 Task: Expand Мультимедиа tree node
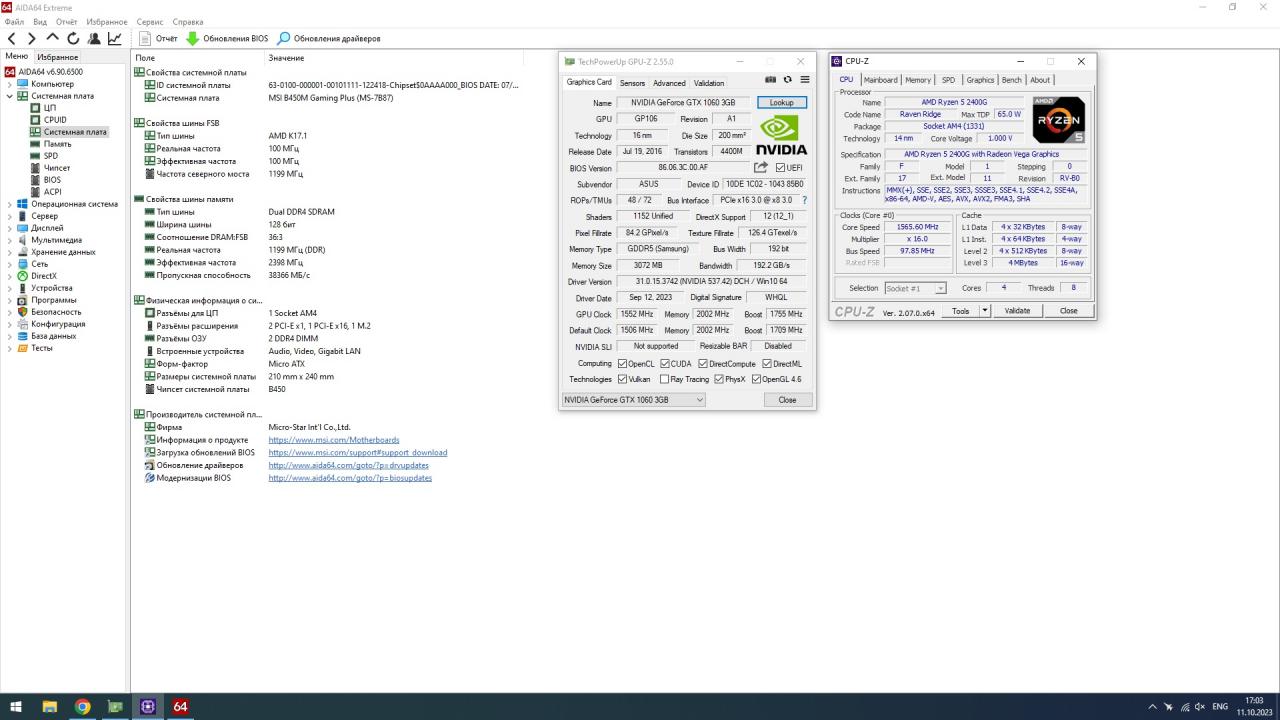[9, 240]
